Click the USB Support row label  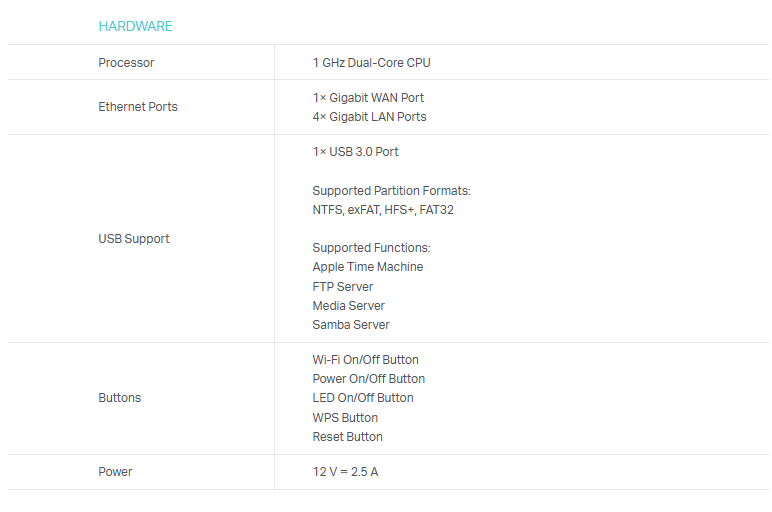pyautogui.click(x=134, y=239)
